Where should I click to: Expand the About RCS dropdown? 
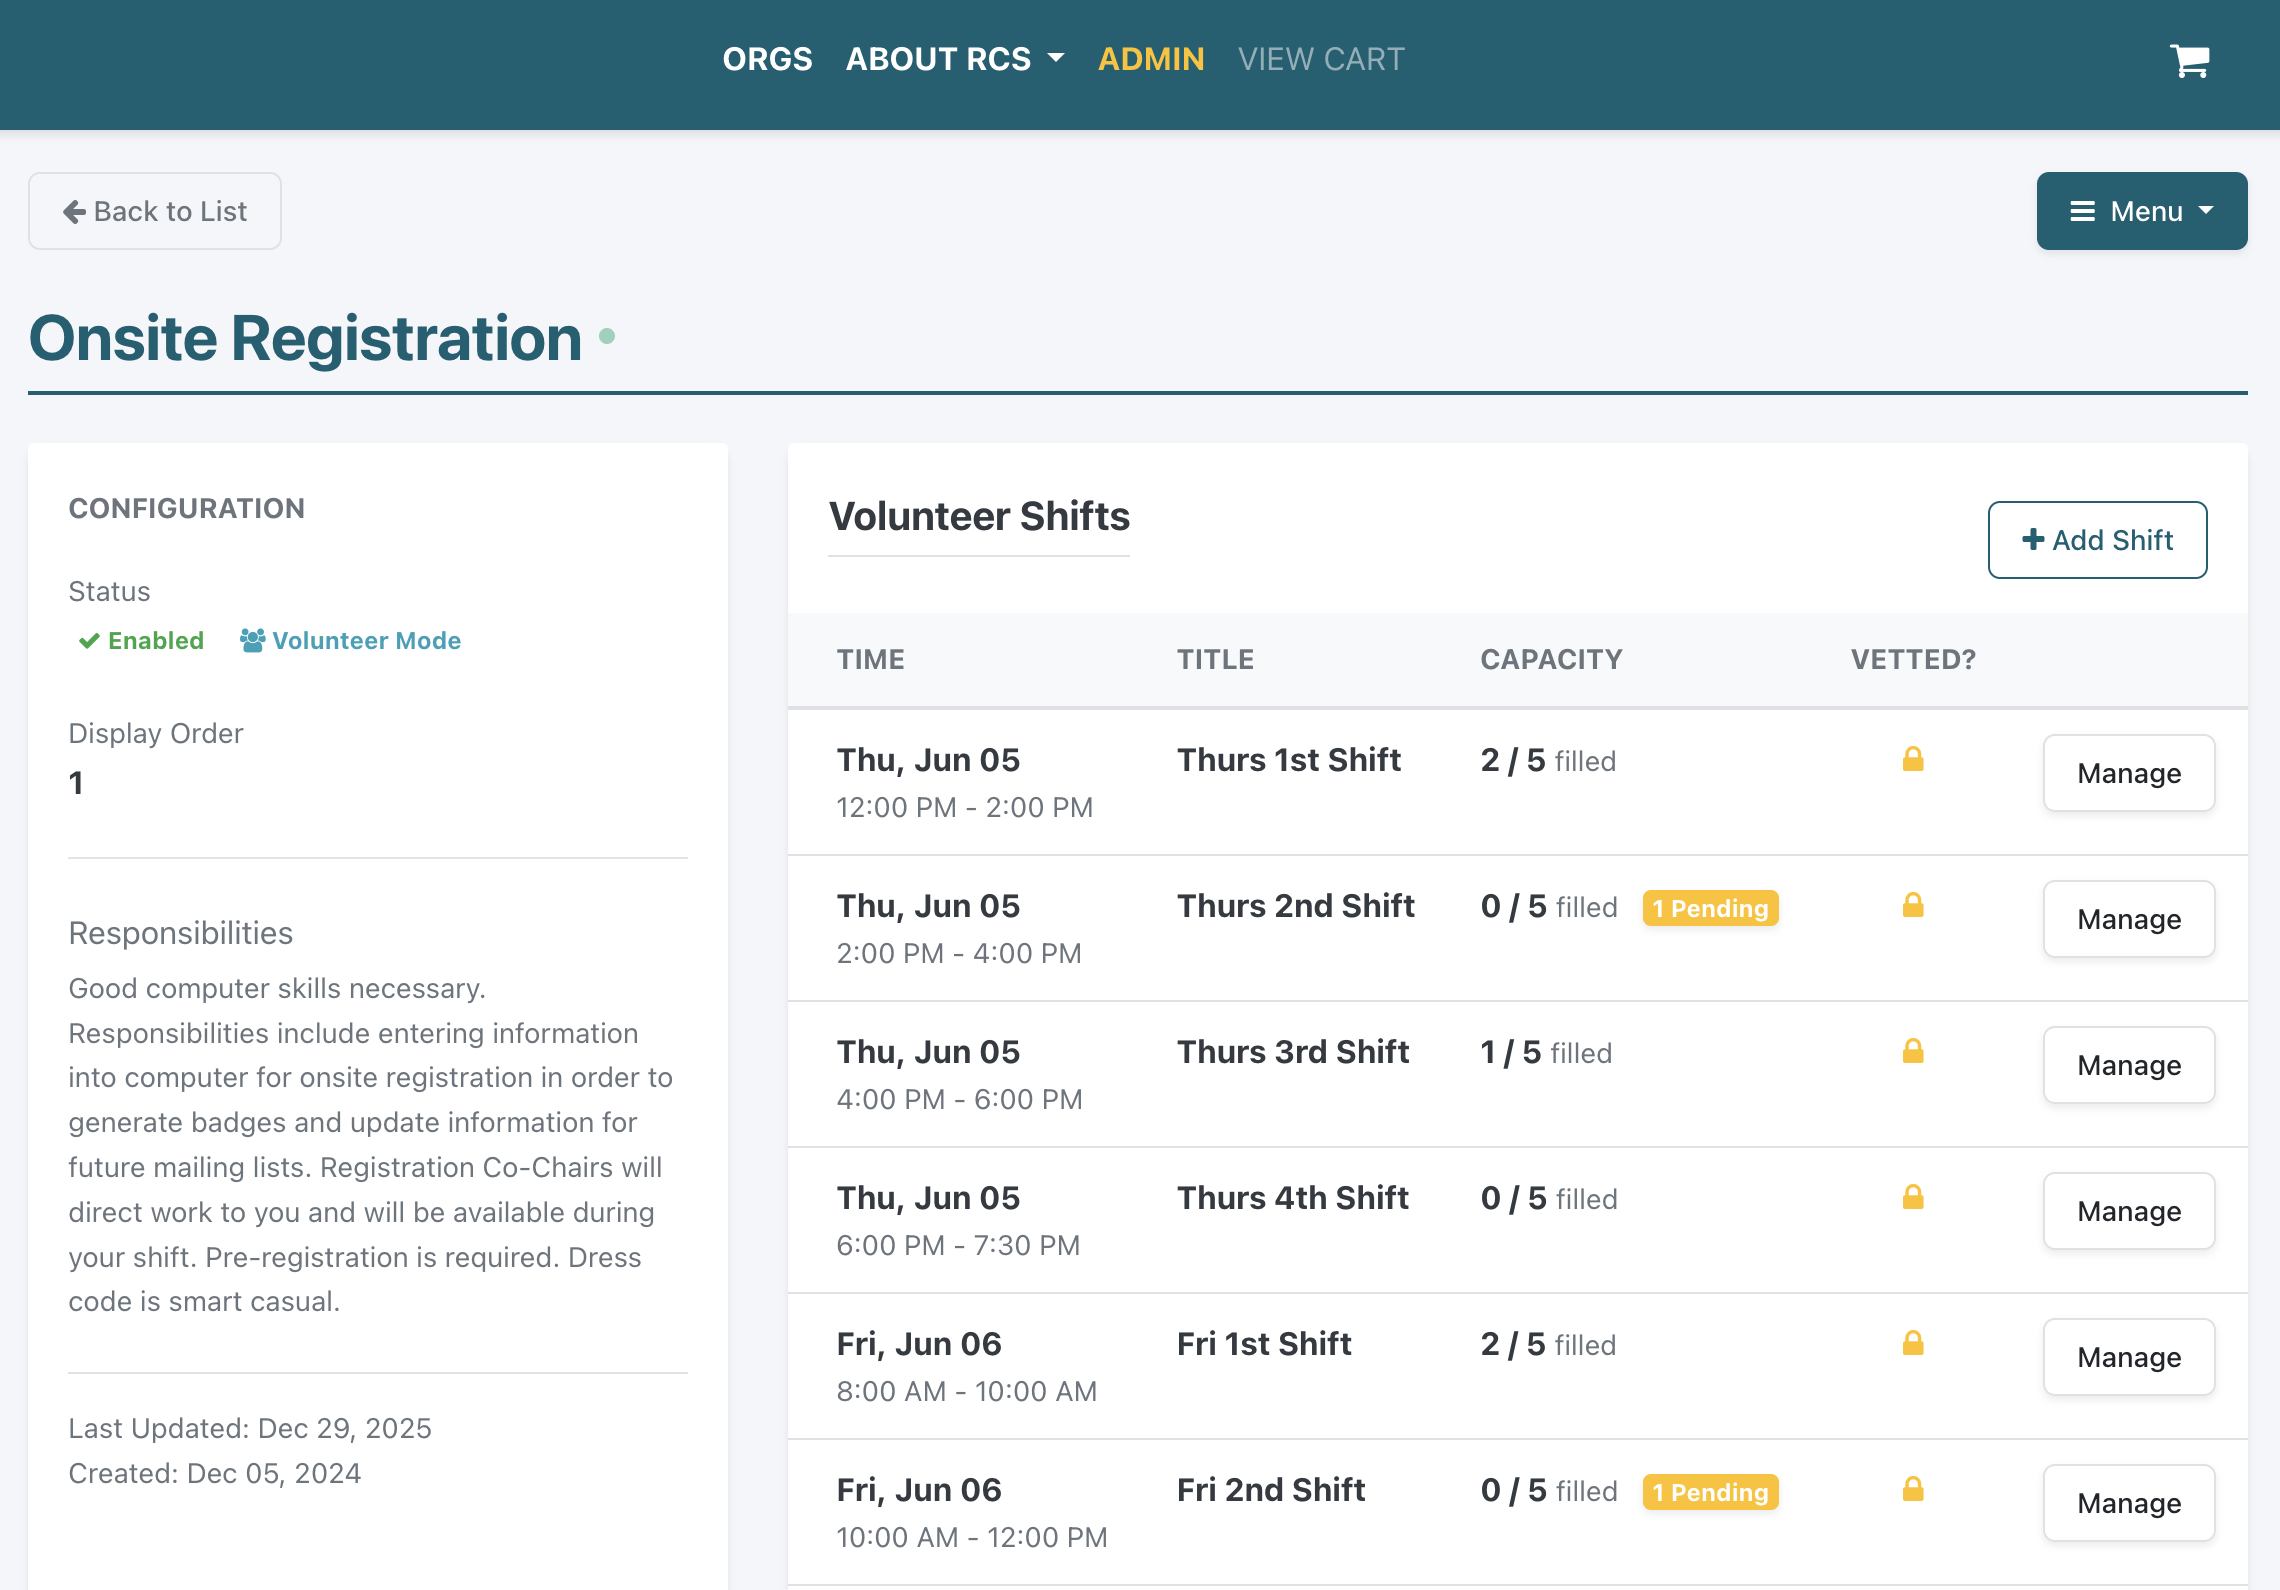point(955,59)
